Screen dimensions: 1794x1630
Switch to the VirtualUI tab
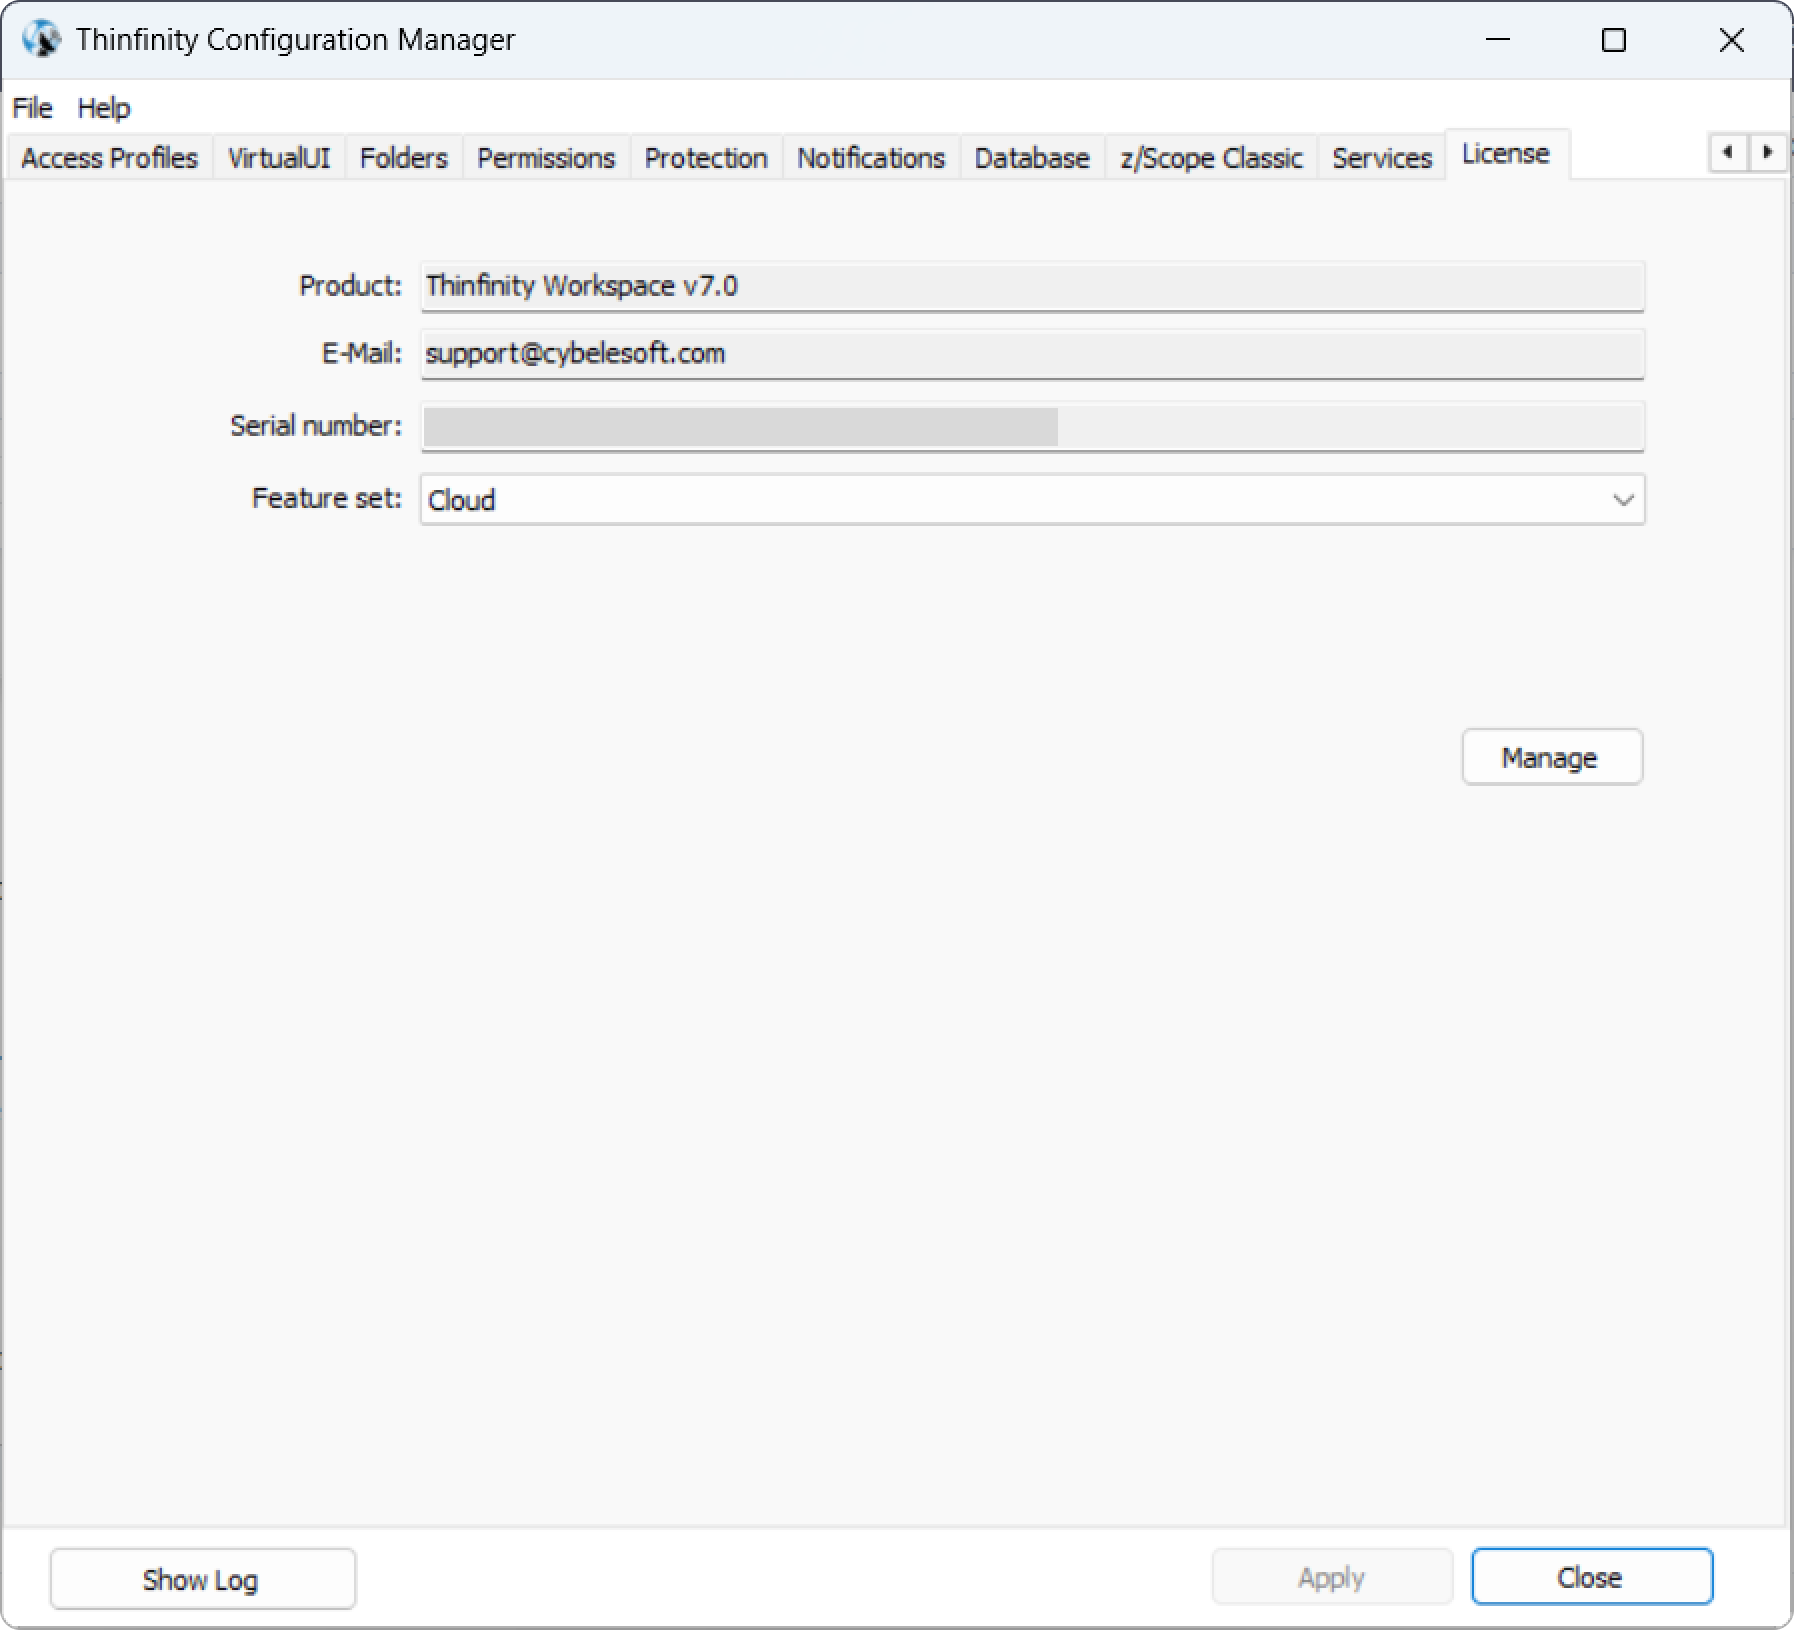coord(279,158)
